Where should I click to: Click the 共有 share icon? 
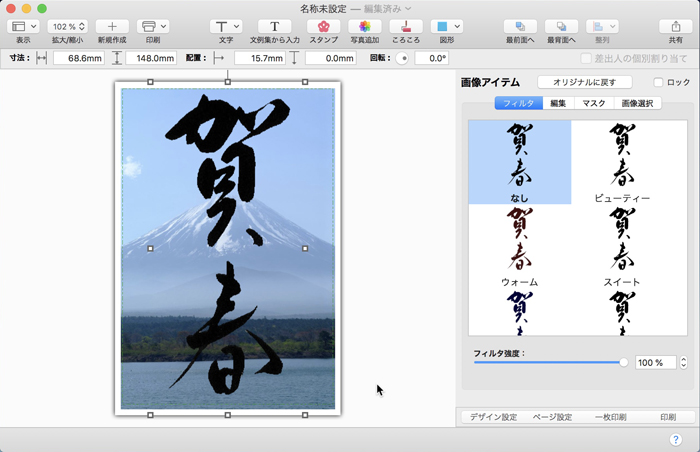click(x=676, y=26)
